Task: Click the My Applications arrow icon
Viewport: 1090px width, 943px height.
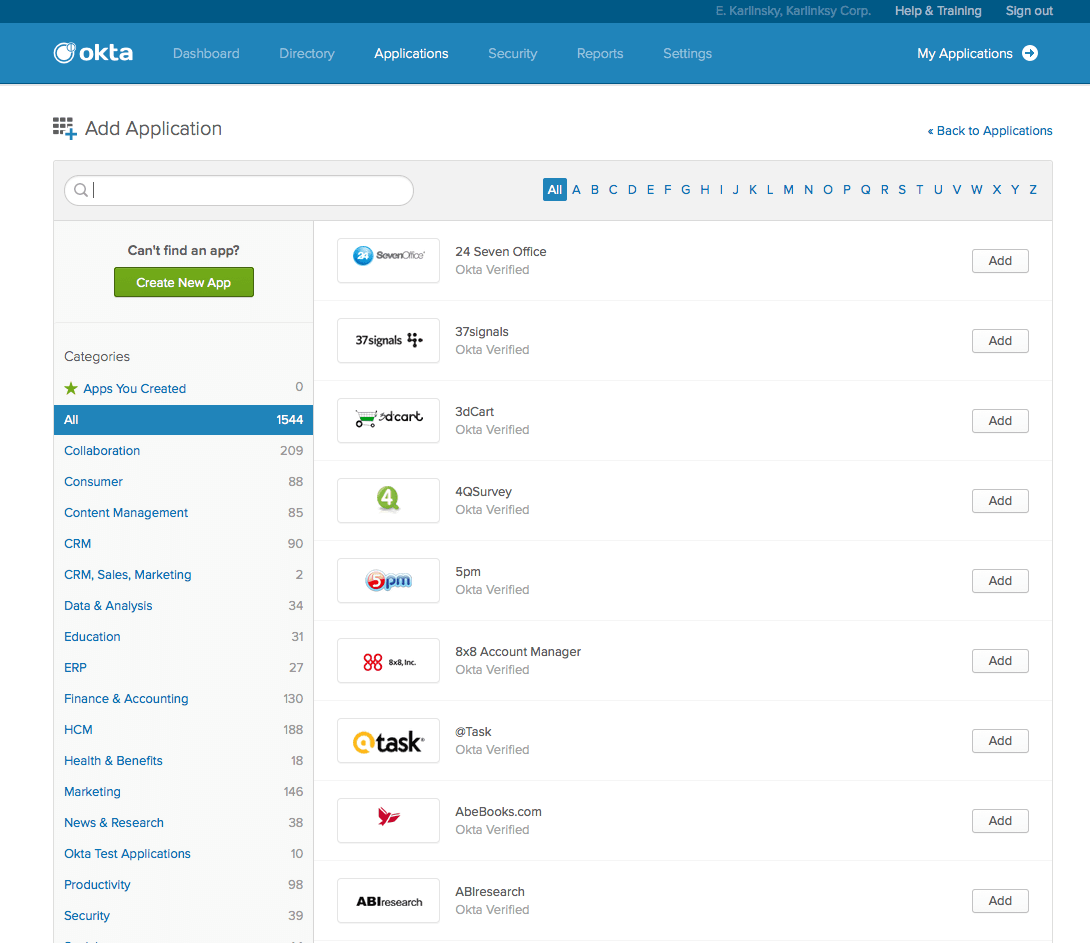Action: 1030,54
